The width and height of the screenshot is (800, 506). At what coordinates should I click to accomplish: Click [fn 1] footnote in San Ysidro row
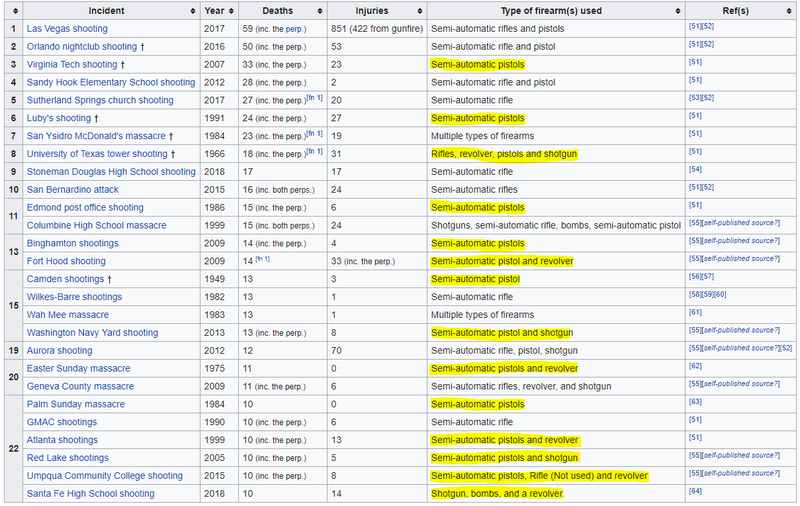[x=314, y=133]
